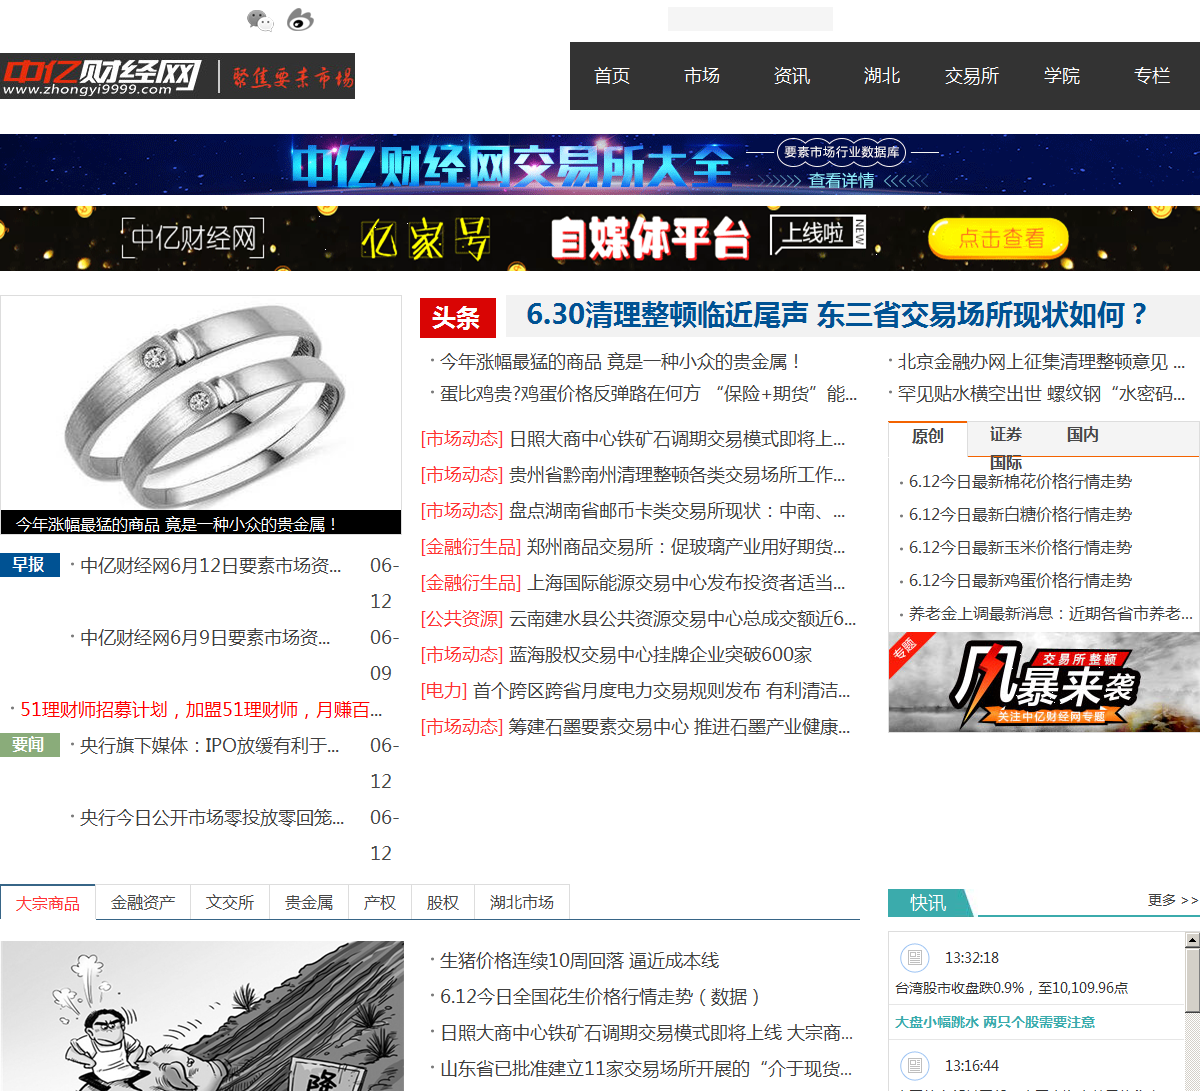Screen dimensions: 1200x1091
Task: Open 大盘小幅跳水 flash news link
Action: (995, 1022)
